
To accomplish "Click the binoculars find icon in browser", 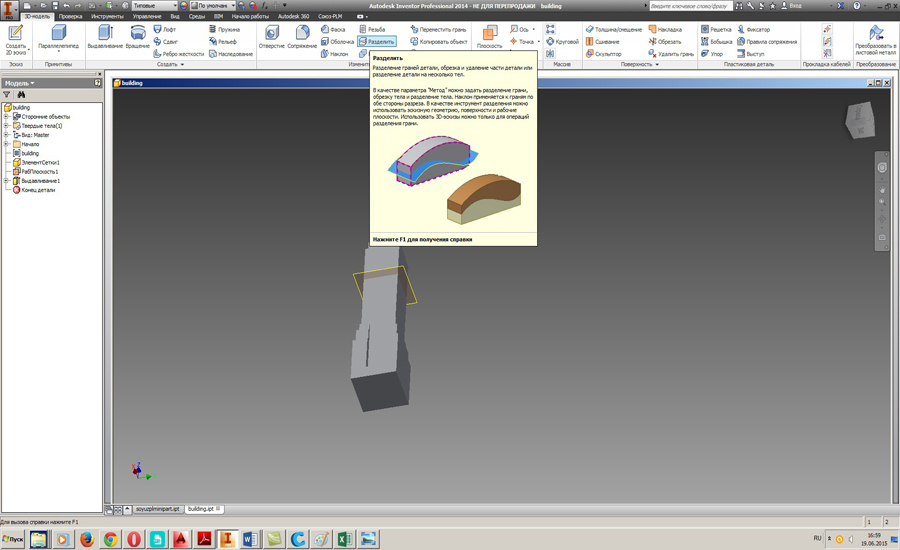I will click(21, 95).
